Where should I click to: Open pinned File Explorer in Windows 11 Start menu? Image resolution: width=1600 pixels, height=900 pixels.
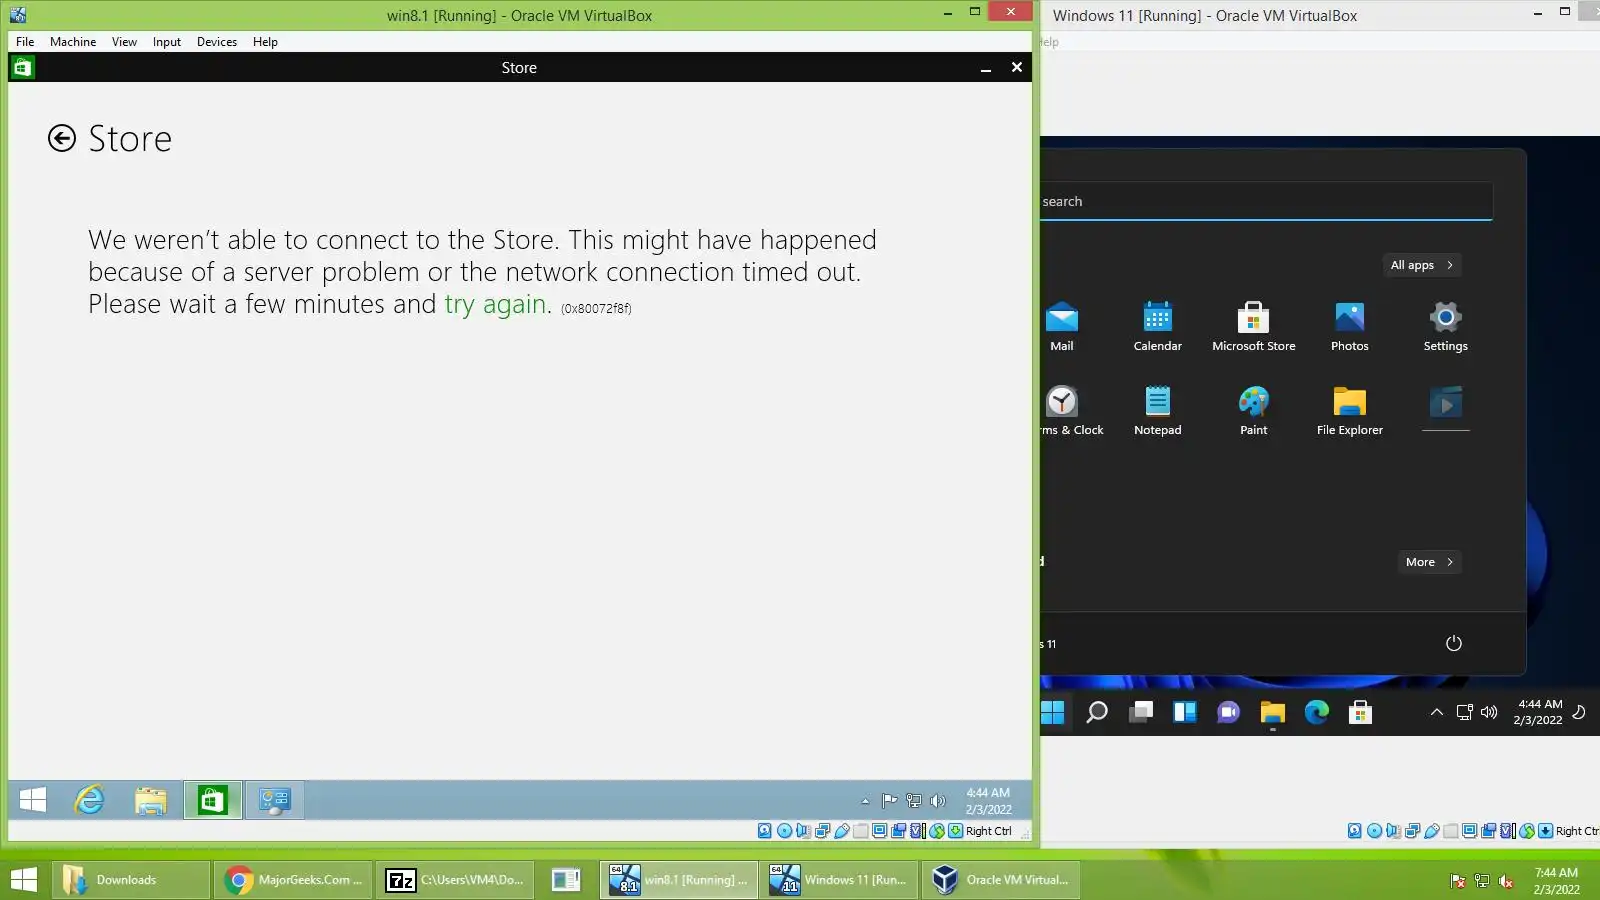(x=1350, y=411)
